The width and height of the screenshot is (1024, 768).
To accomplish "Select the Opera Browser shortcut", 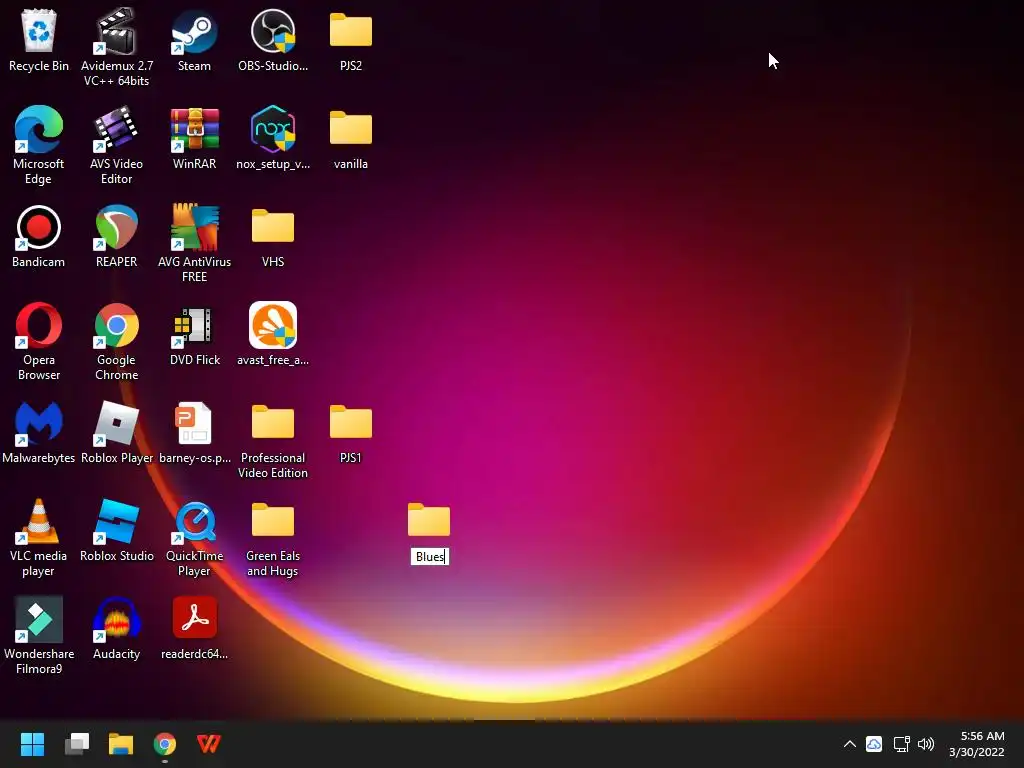I will tap(39, 325).
